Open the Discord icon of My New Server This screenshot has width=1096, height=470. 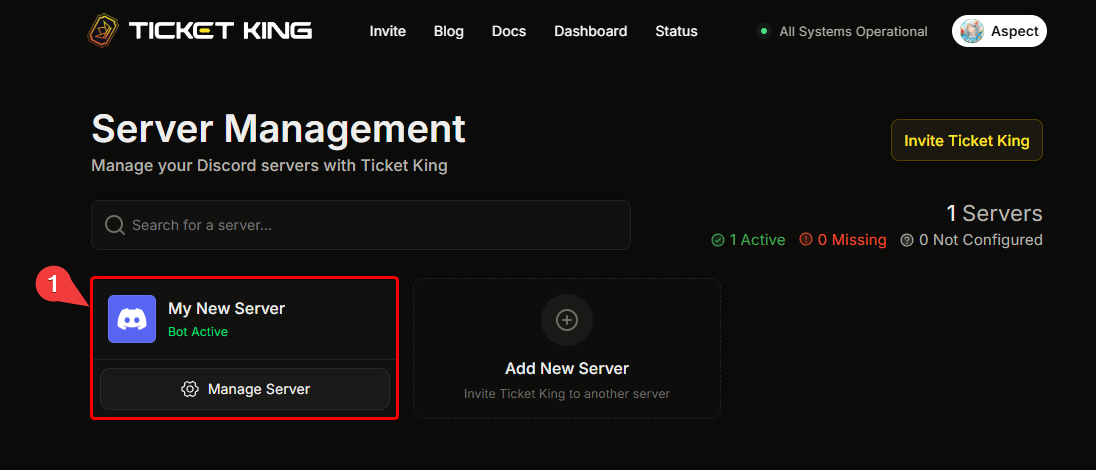pos(132,319)
